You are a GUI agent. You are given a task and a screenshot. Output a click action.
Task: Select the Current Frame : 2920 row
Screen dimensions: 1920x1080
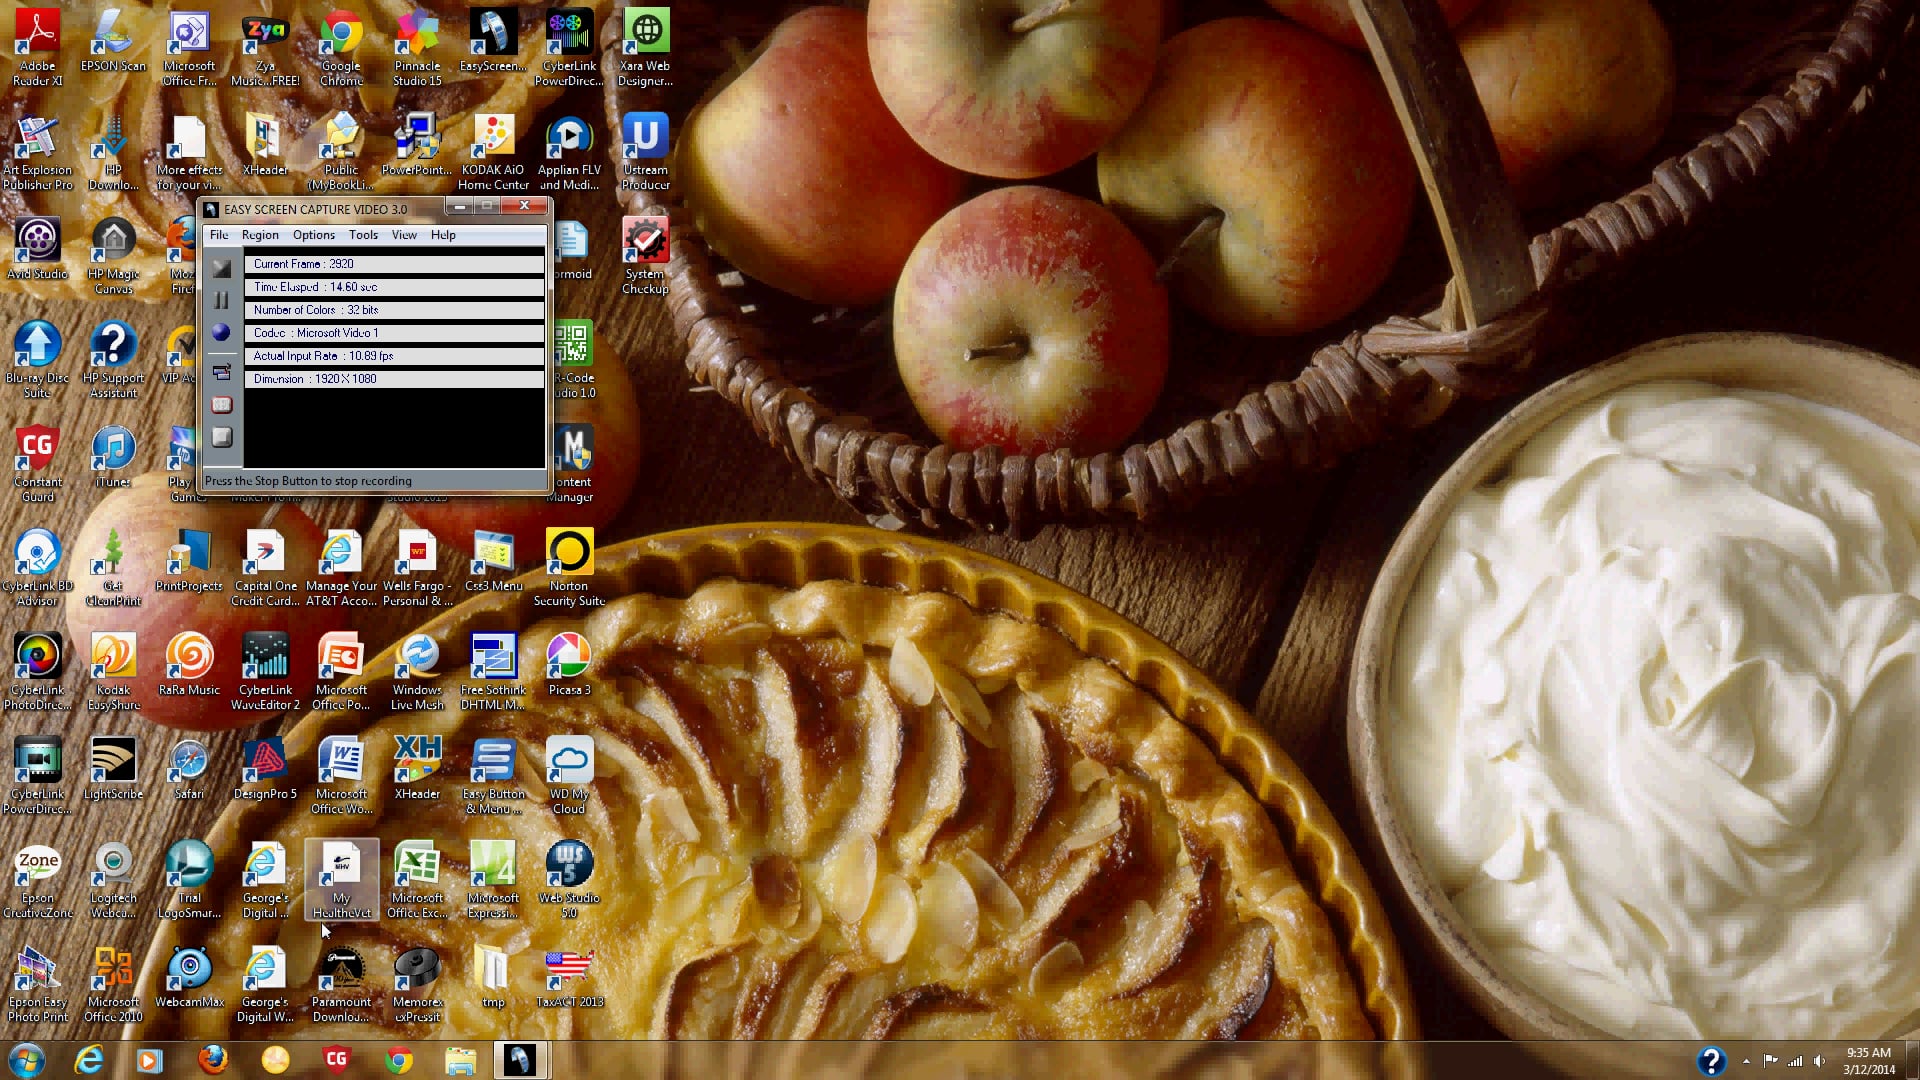pos(394,264)
